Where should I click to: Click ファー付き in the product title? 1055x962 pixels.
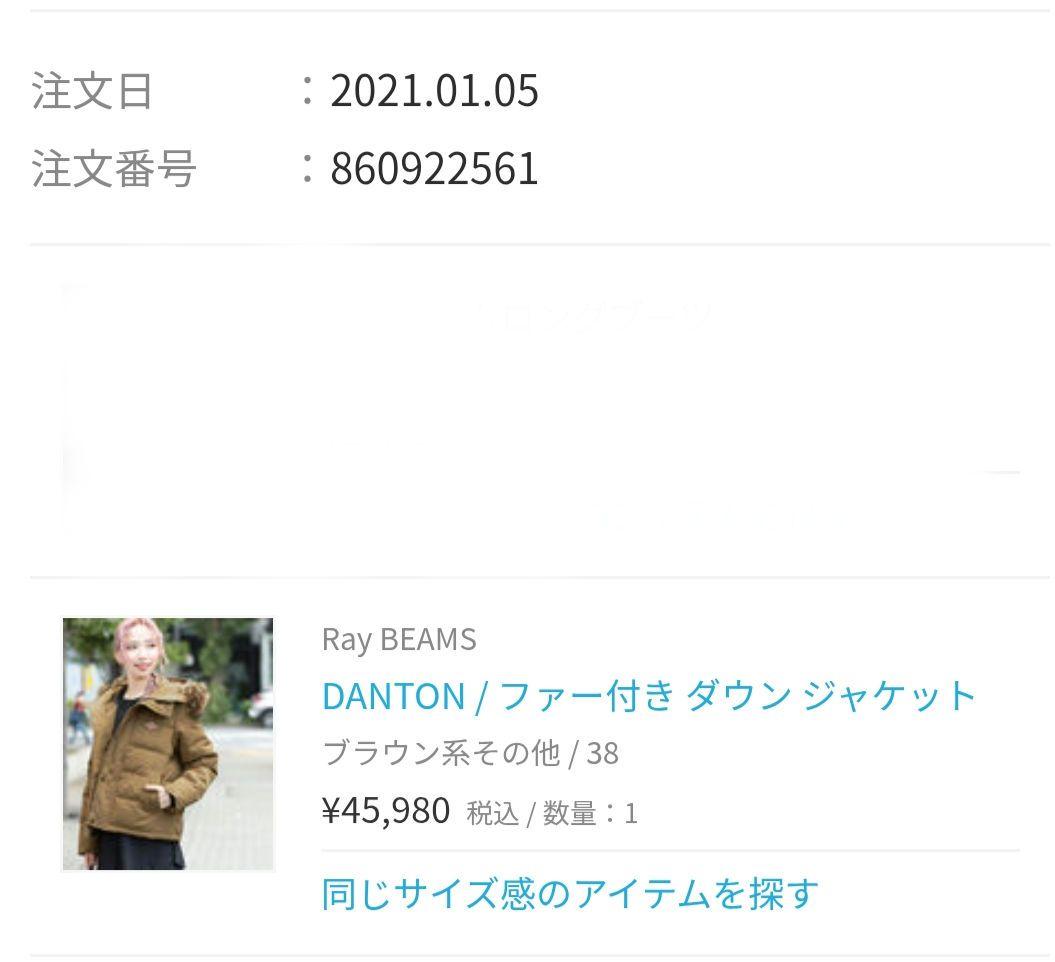[587, 696]
